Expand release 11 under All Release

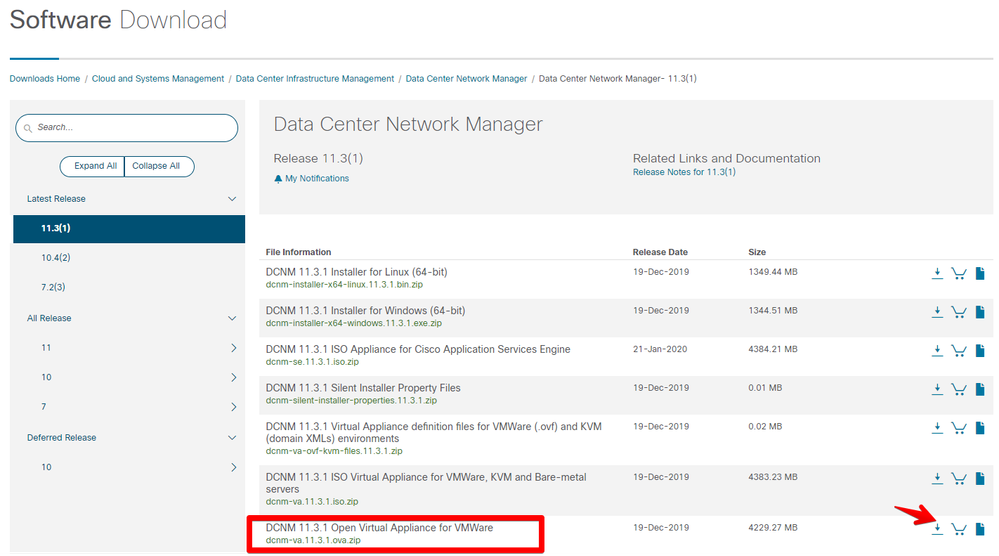tap(233, 348)
